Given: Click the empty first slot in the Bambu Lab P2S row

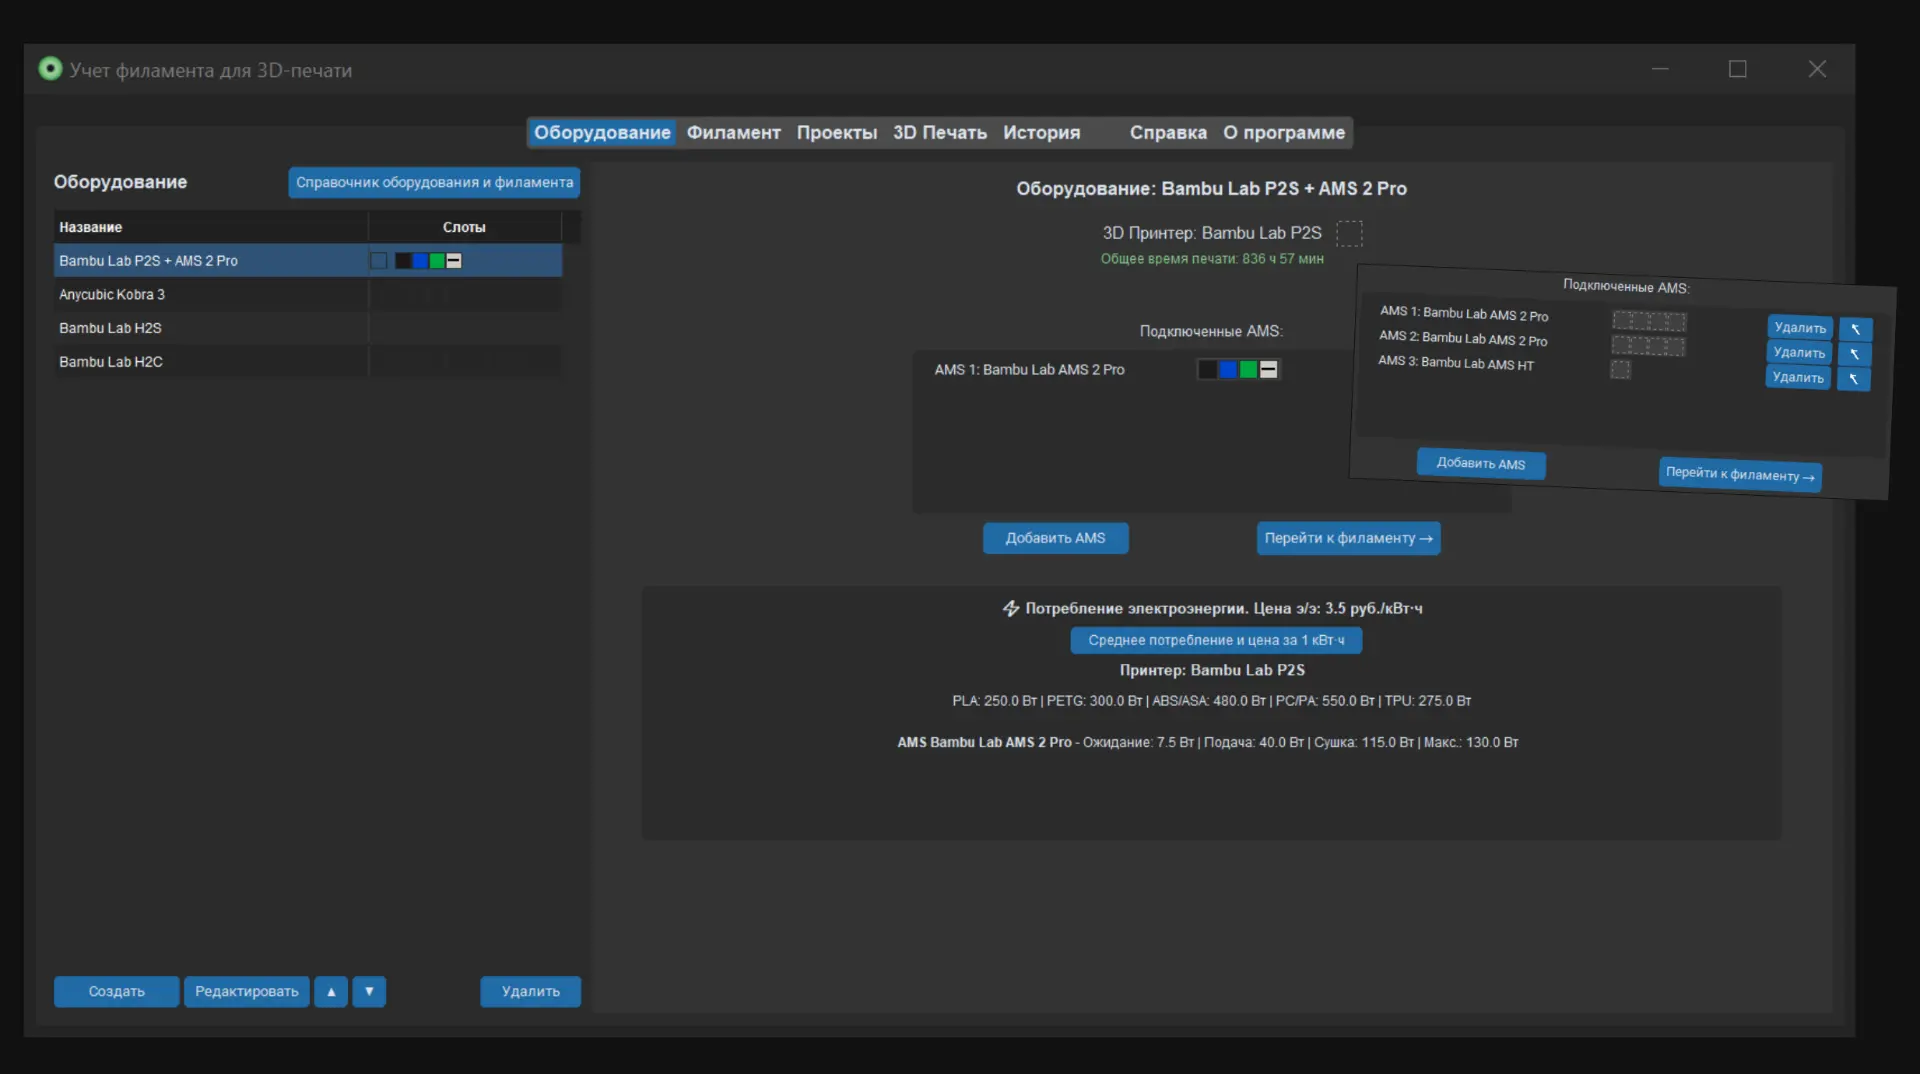Looking at the screenshot, I should pyautogui.click(x=378, y=260).
